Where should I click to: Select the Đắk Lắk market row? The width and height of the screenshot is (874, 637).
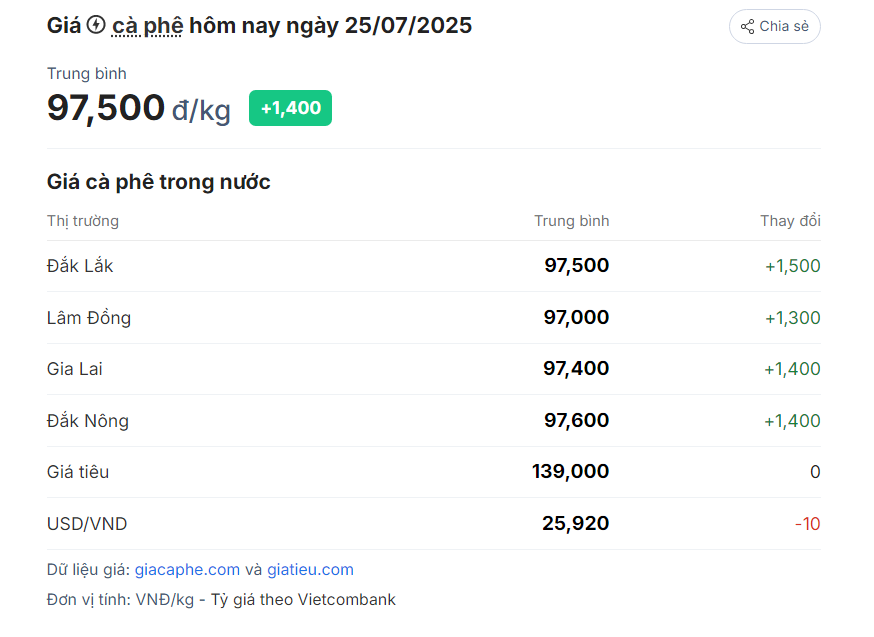tap(434, 266)
